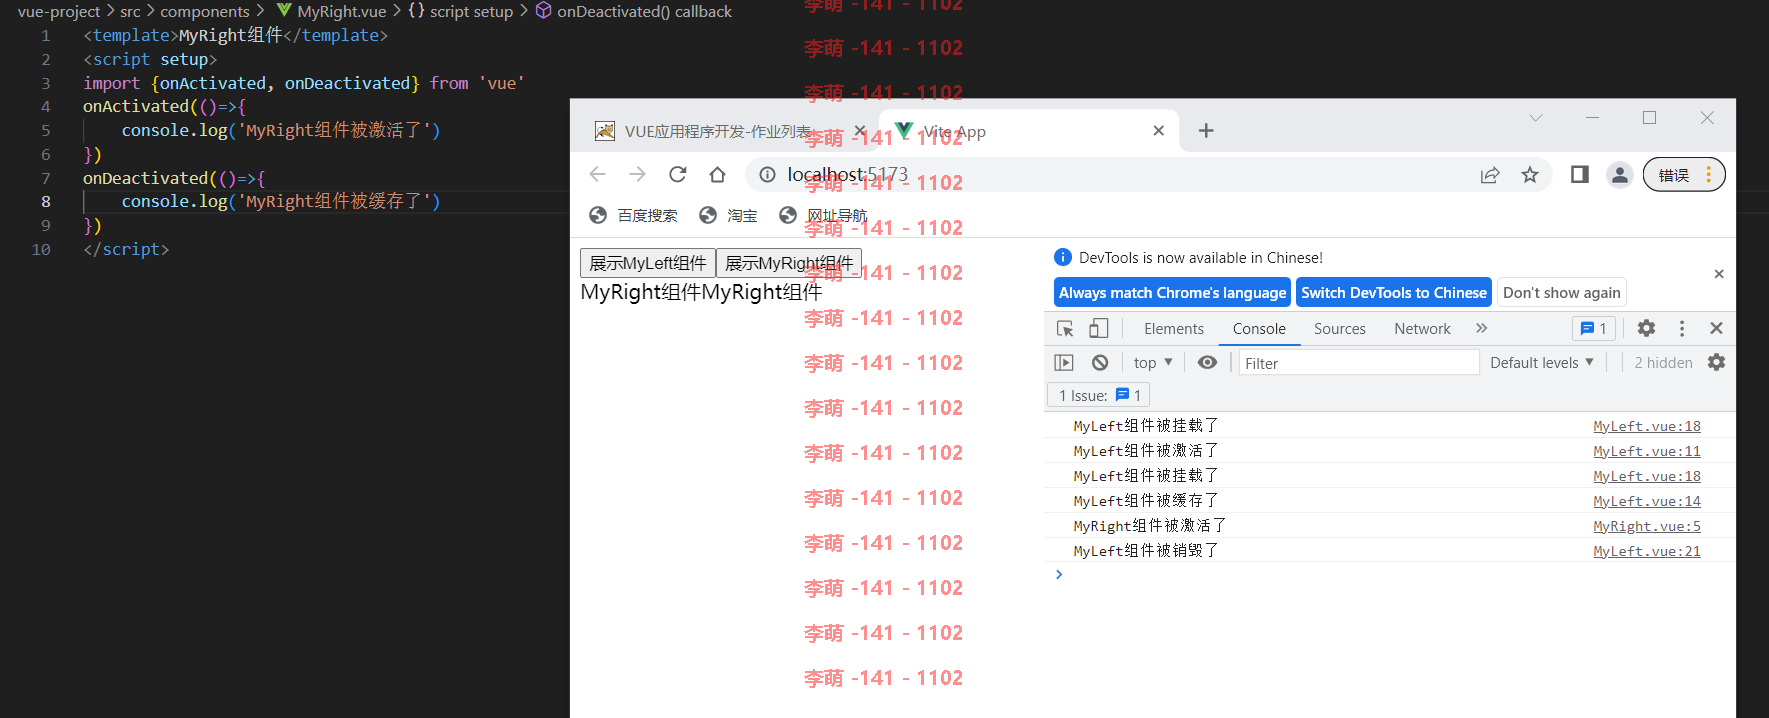Share this page icon
The height and width of the screenshot is (718, 1769).
(x=1490, y=175)
